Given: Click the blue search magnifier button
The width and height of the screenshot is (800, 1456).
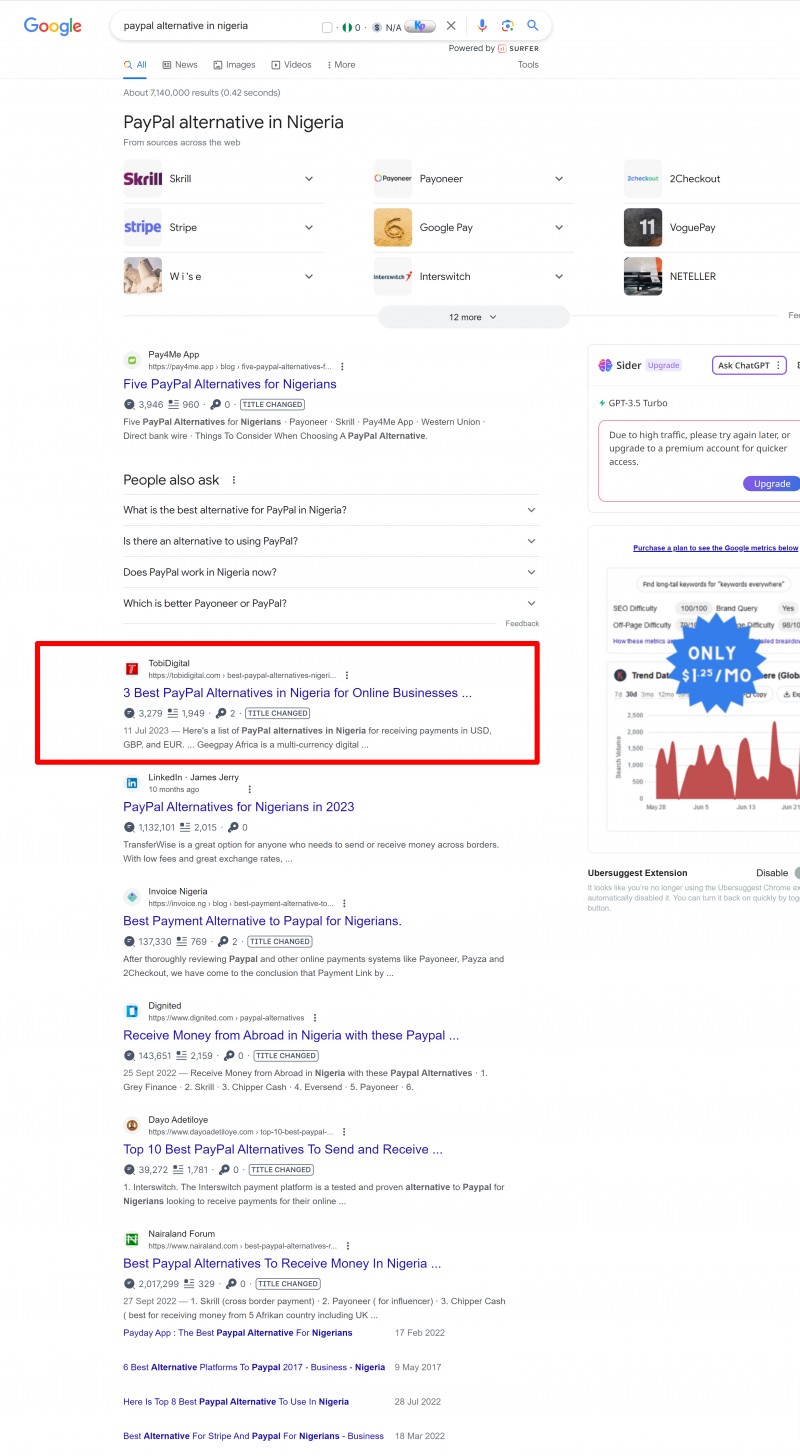Looking at the screenshot, I should click(x=533, y=26).
